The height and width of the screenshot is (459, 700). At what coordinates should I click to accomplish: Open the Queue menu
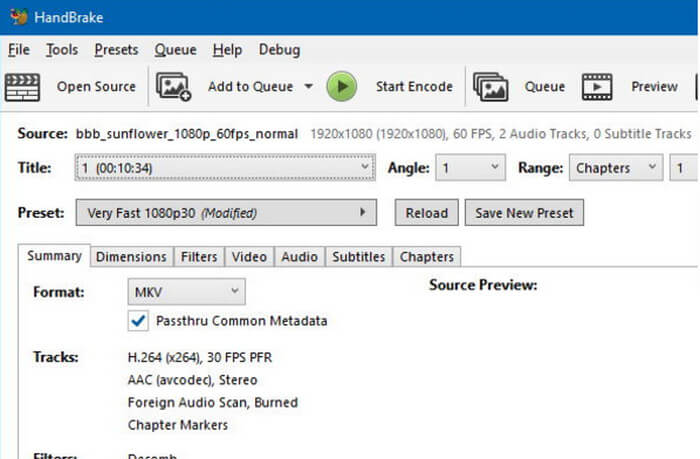[x=175, y=50]
